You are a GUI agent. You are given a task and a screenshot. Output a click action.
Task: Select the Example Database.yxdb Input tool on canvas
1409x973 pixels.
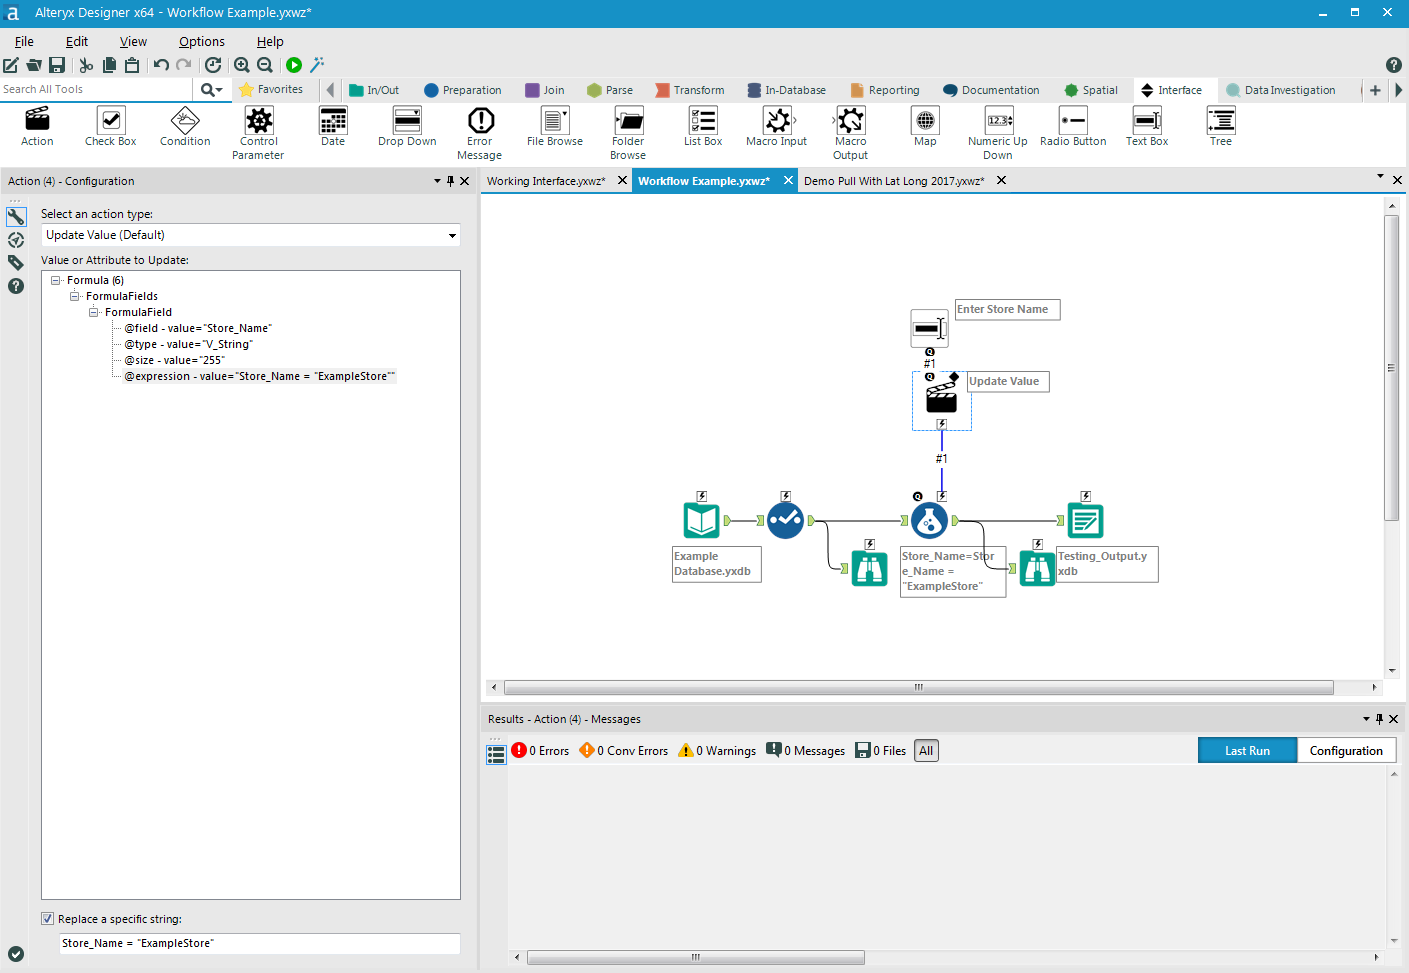[701, 520]
